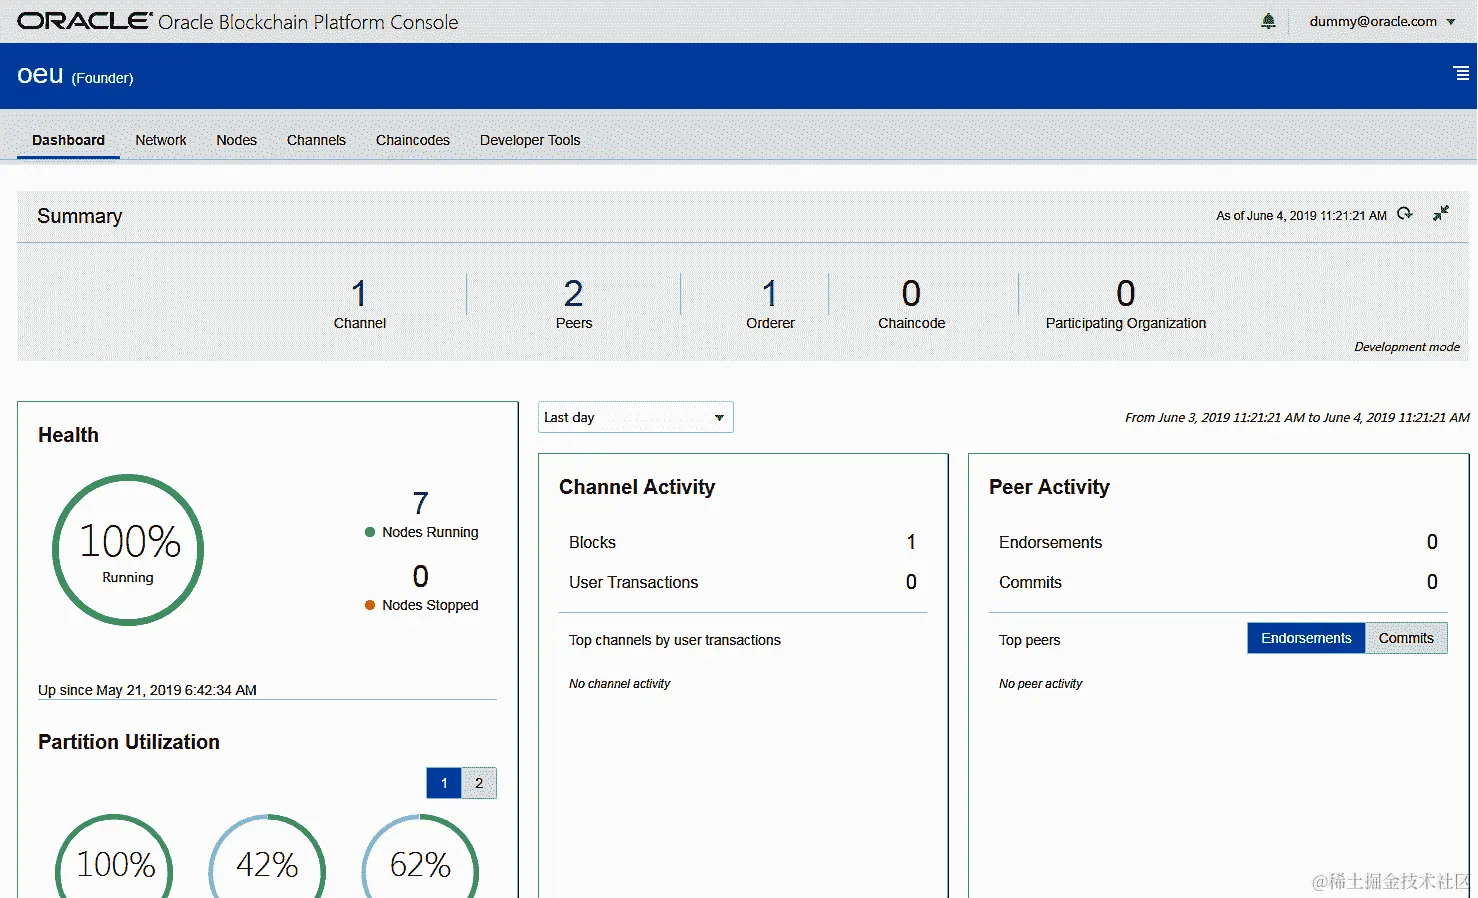Refresh the Summary with the reload icon
The width and height of the screenshot is (1478, 898).
(1405, 214)
